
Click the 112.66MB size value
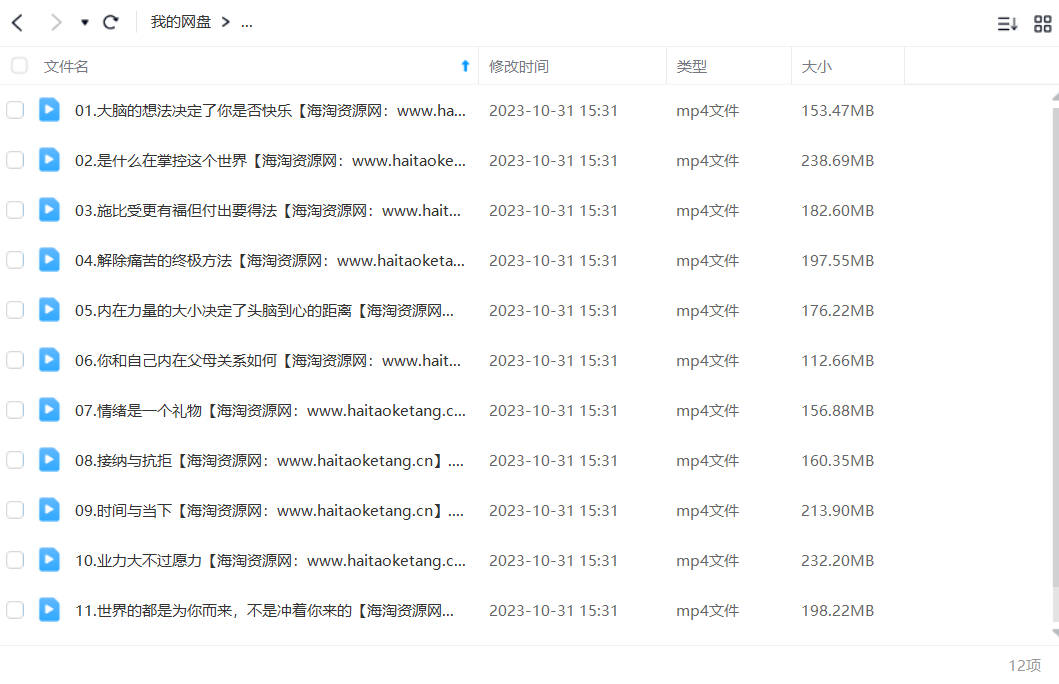click(x=837, y=361)
